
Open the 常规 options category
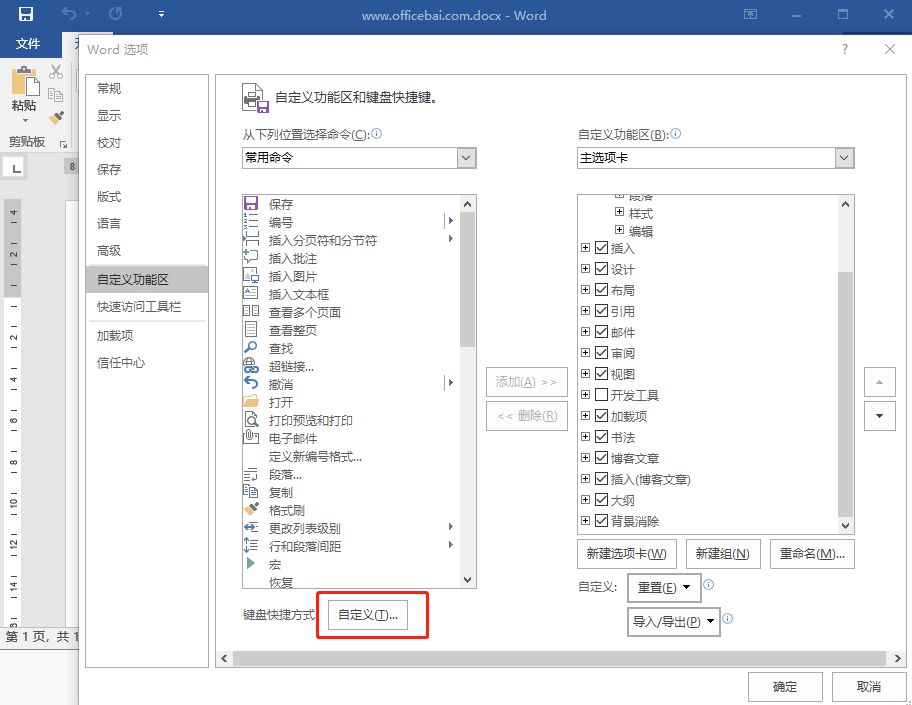pos(147,88)
